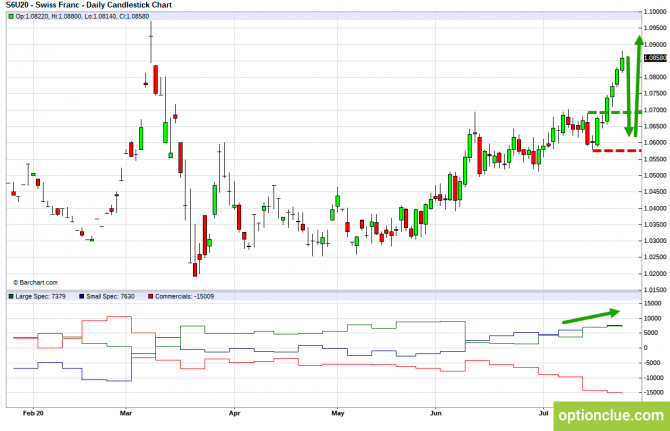Click the 1.04500 price axis label

(x=655, y=192)
